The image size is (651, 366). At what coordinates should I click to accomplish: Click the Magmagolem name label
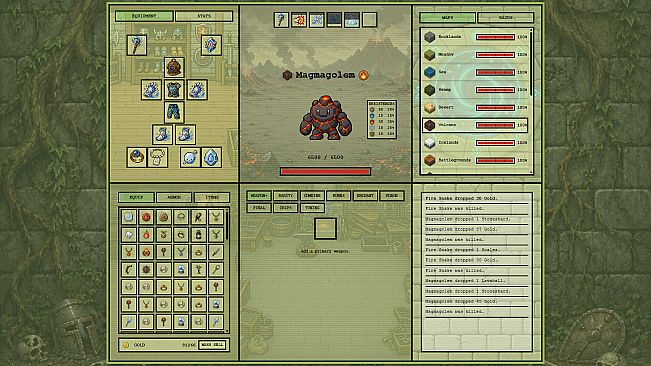325,75
